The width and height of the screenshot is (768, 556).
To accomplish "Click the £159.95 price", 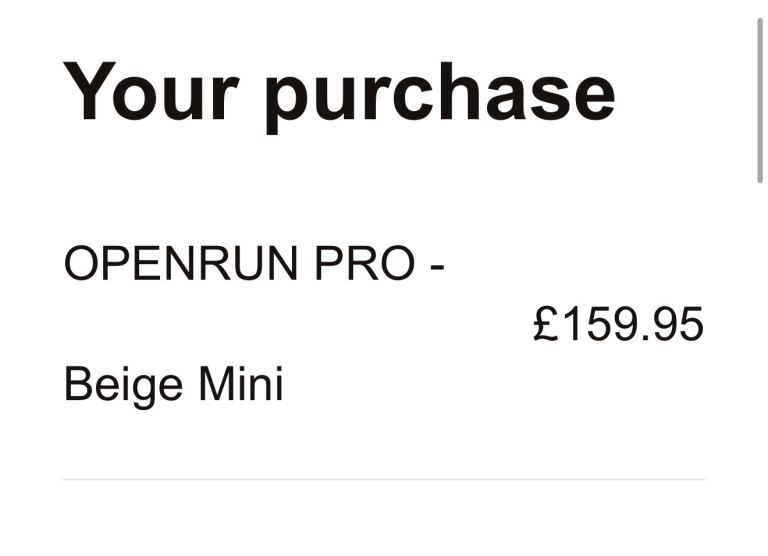I will tap(618, 325).
